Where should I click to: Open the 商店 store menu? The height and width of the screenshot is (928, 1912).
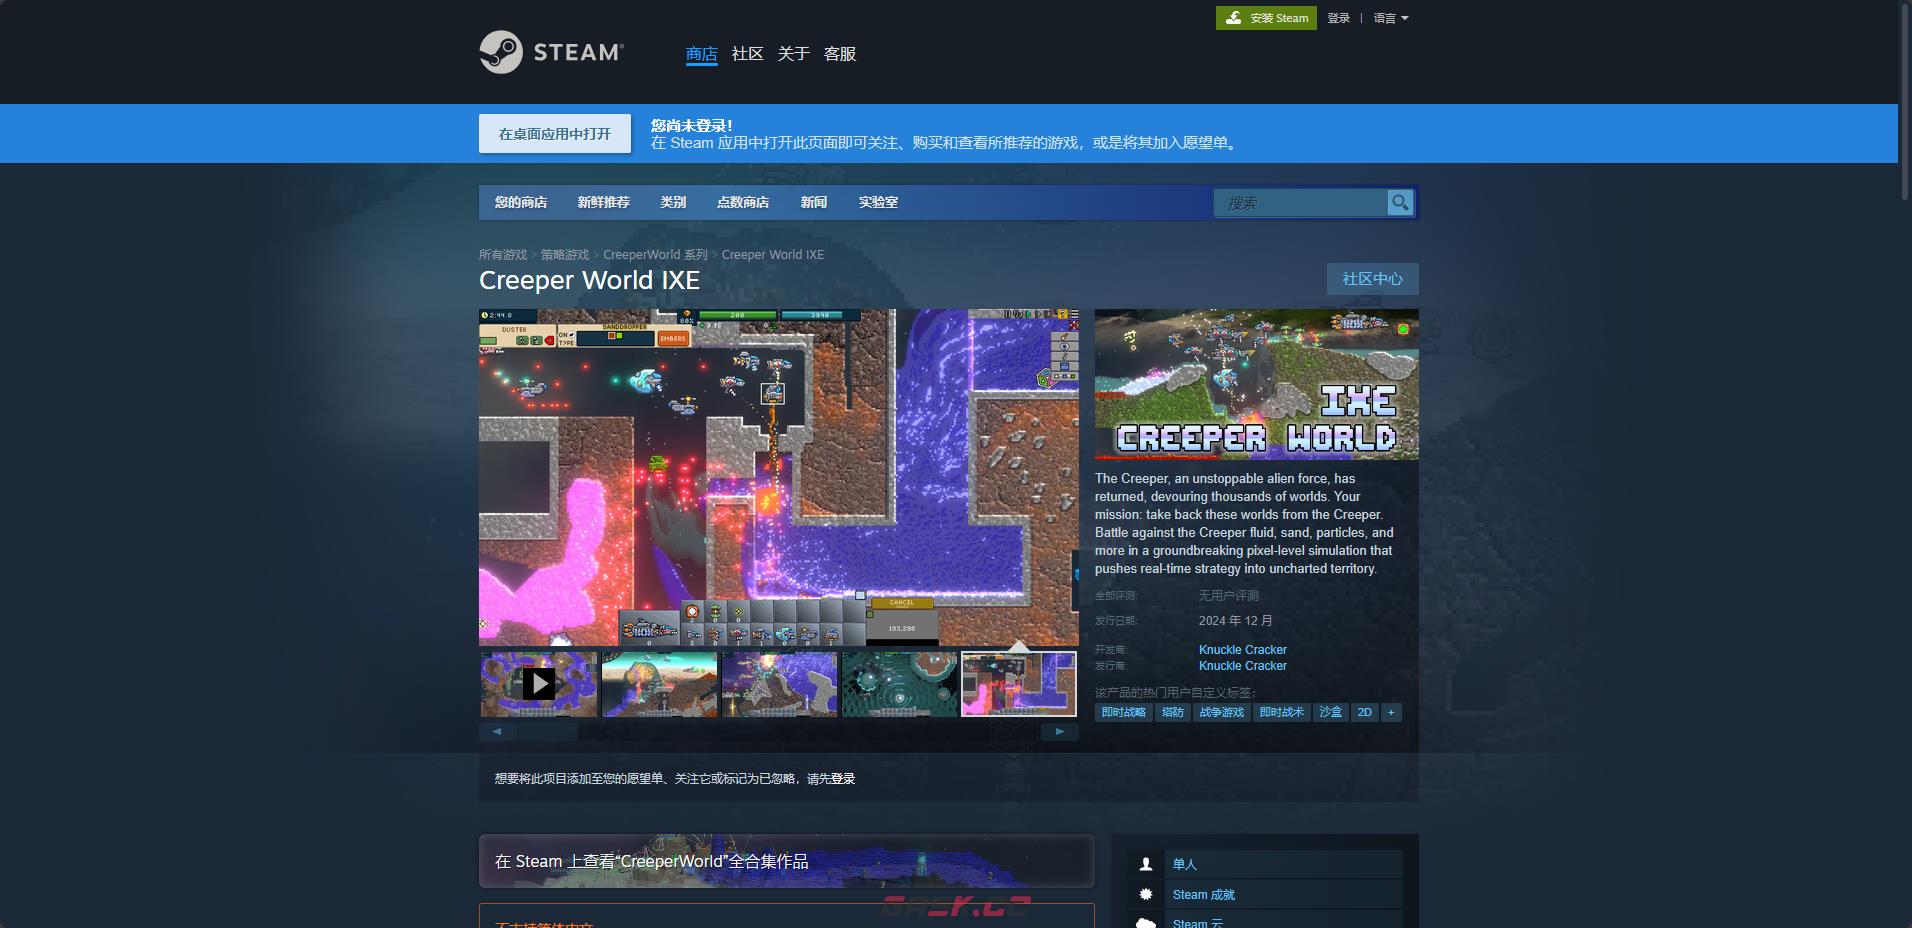click(702, 54)
